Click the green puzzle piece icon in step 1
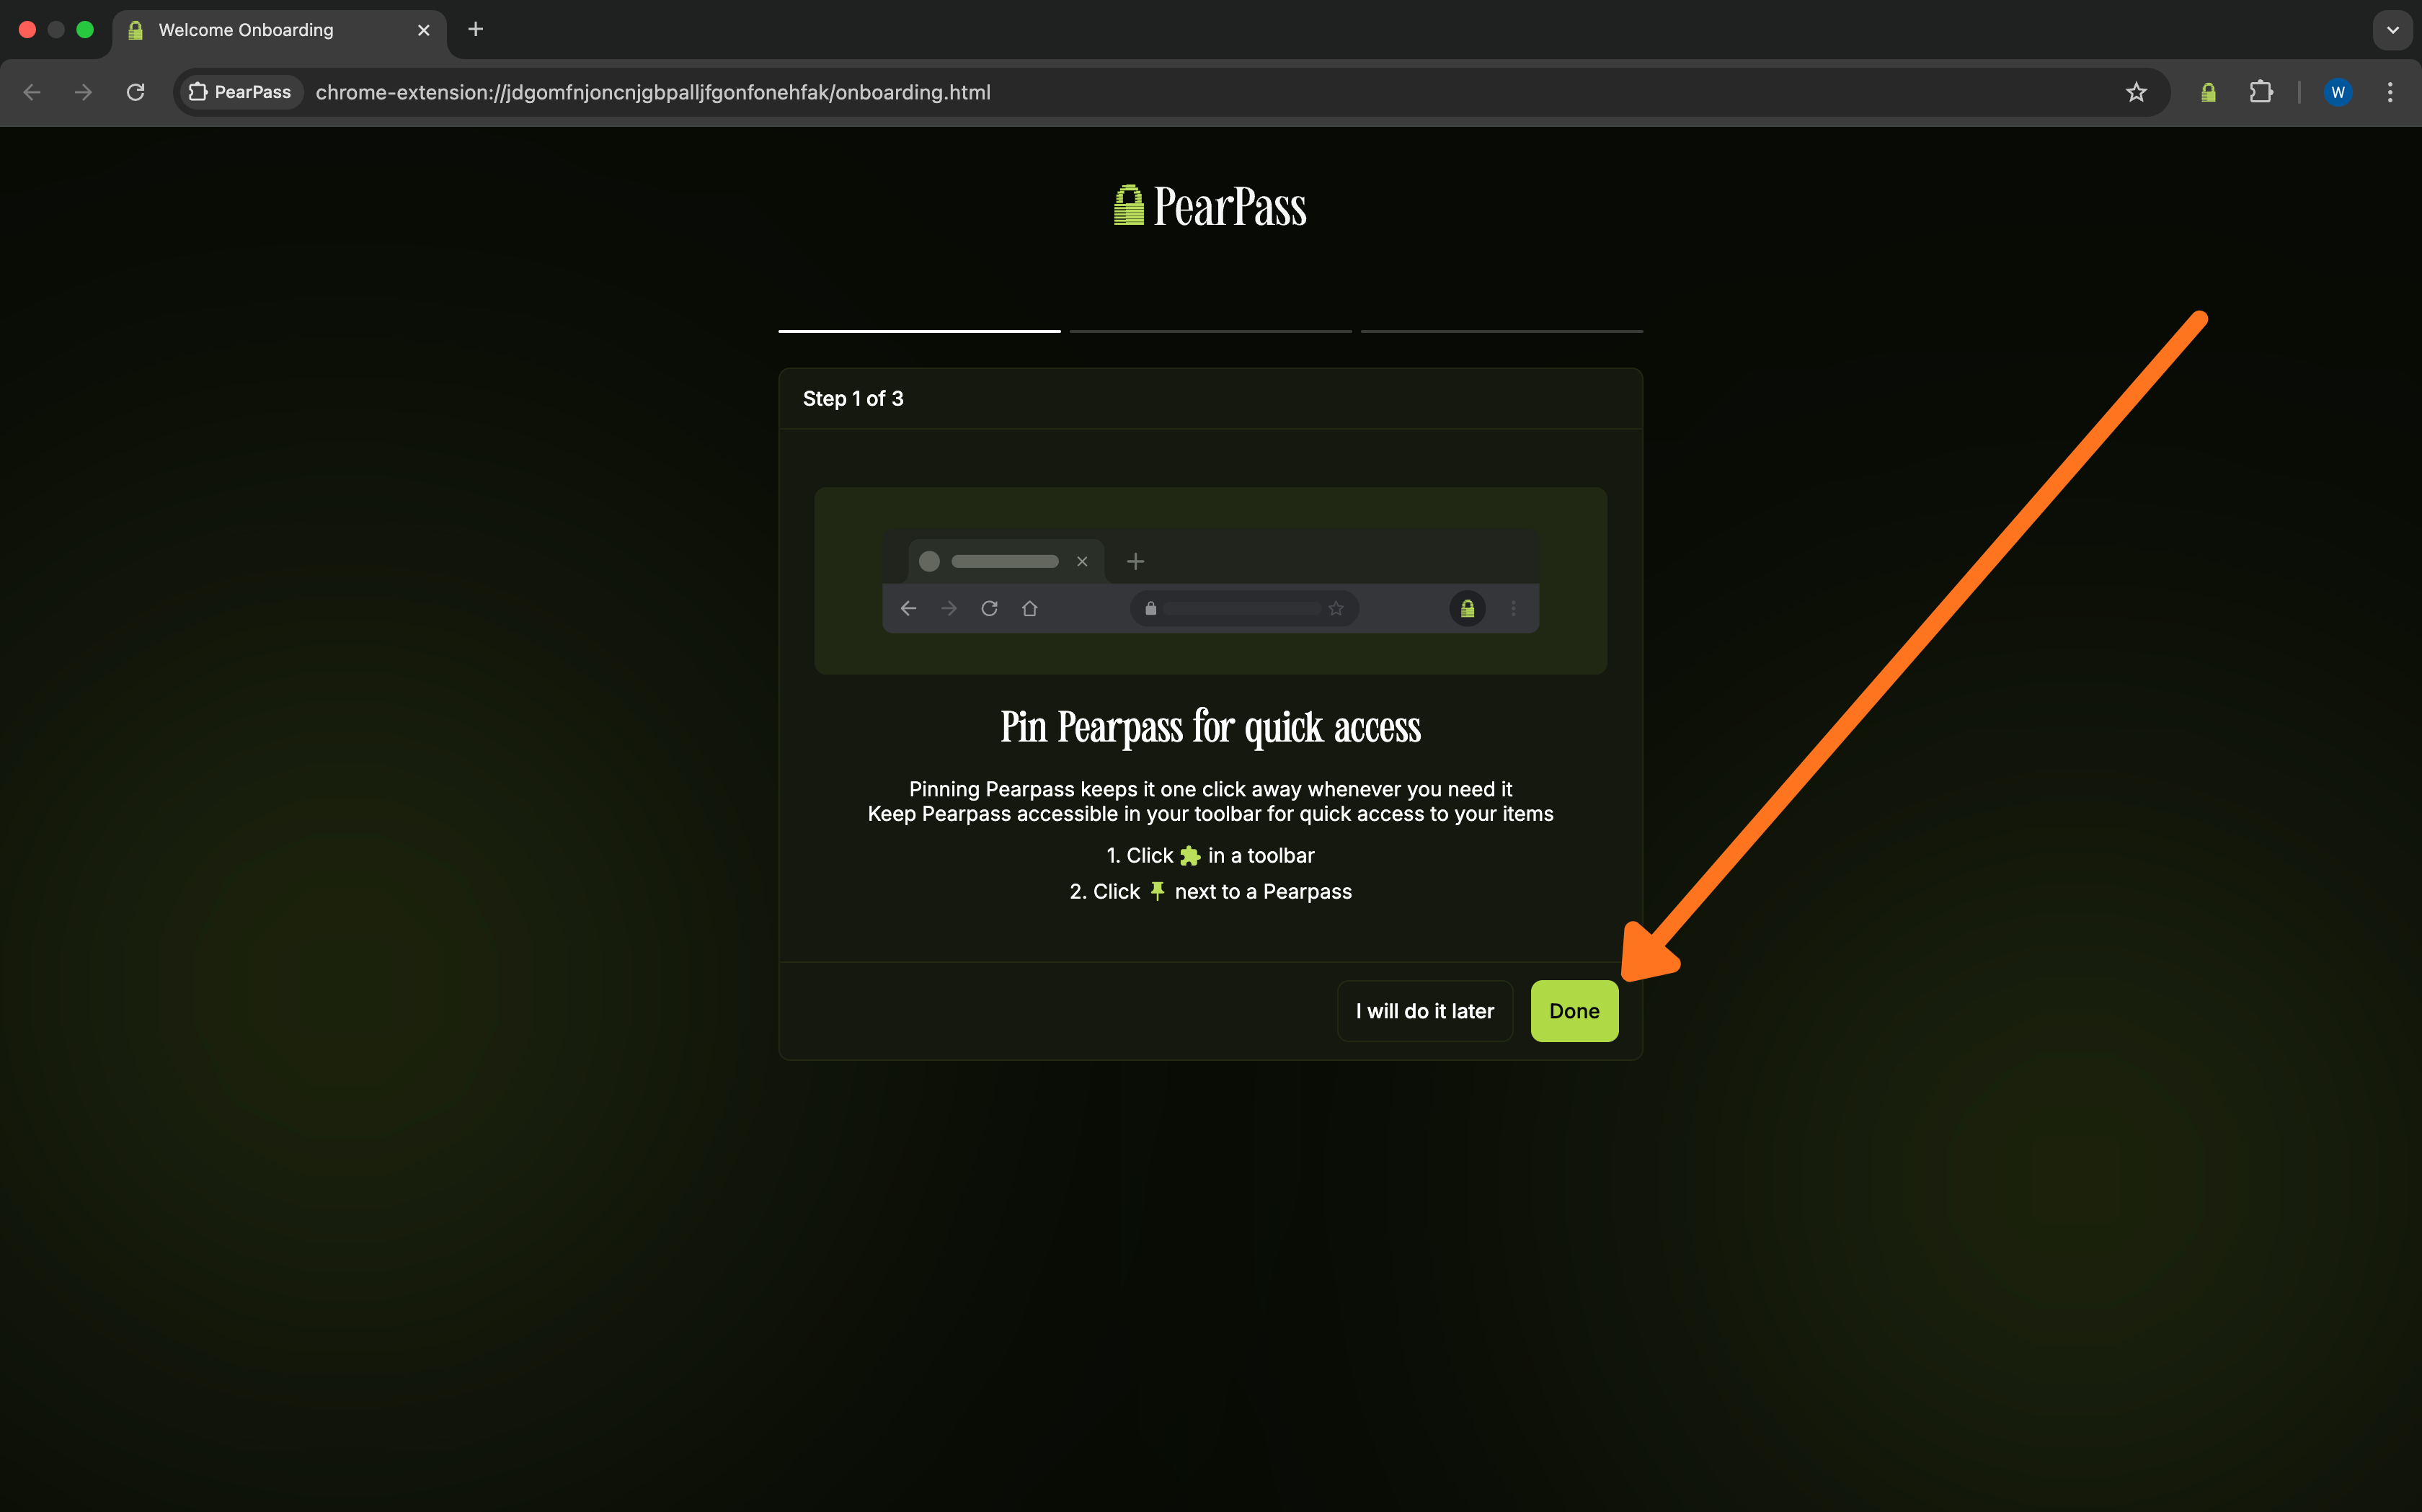The image size is (2422, 1512). 1190,856
